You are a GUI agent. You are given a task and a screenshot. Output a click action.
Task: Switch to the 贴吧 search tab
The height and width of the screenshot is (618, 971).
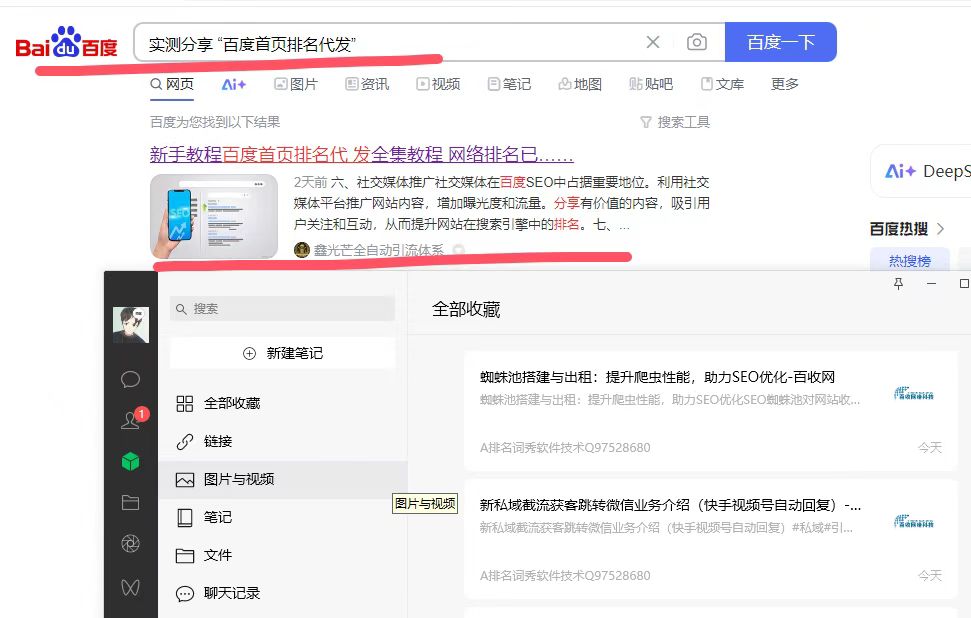[x=651, y=84]
